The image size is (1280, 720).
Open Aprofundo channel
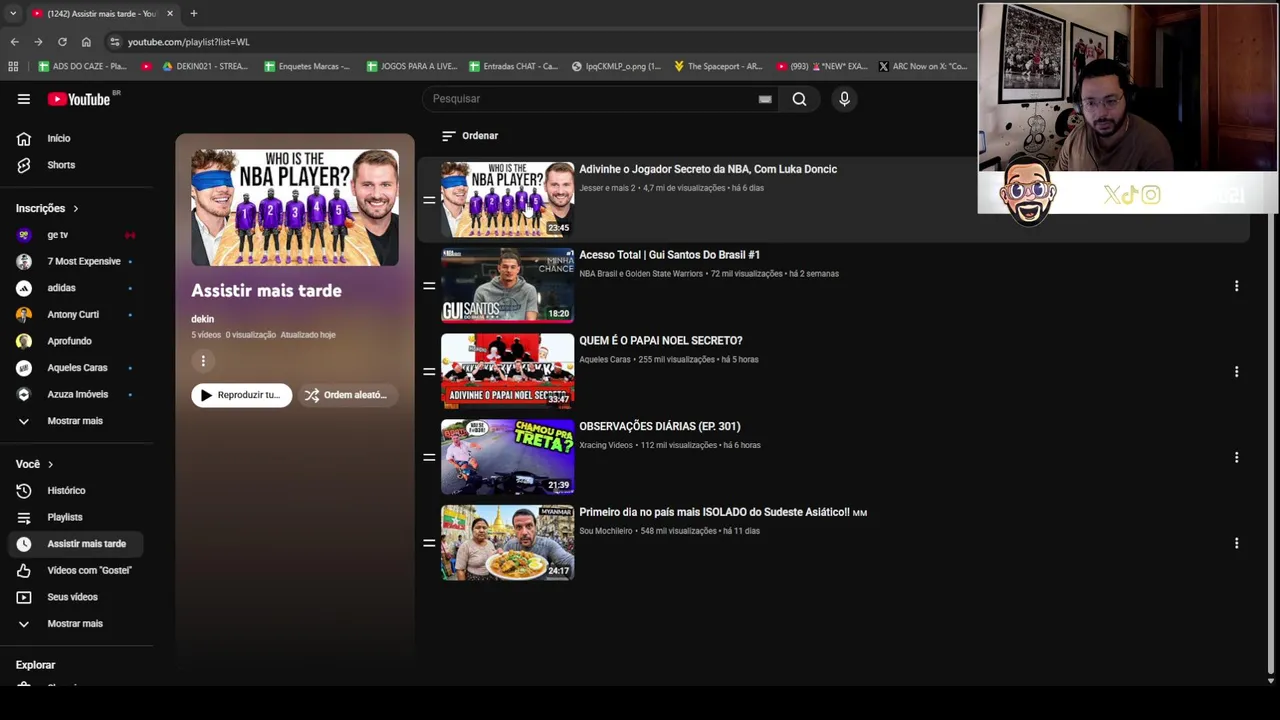[x=78, y=341]
